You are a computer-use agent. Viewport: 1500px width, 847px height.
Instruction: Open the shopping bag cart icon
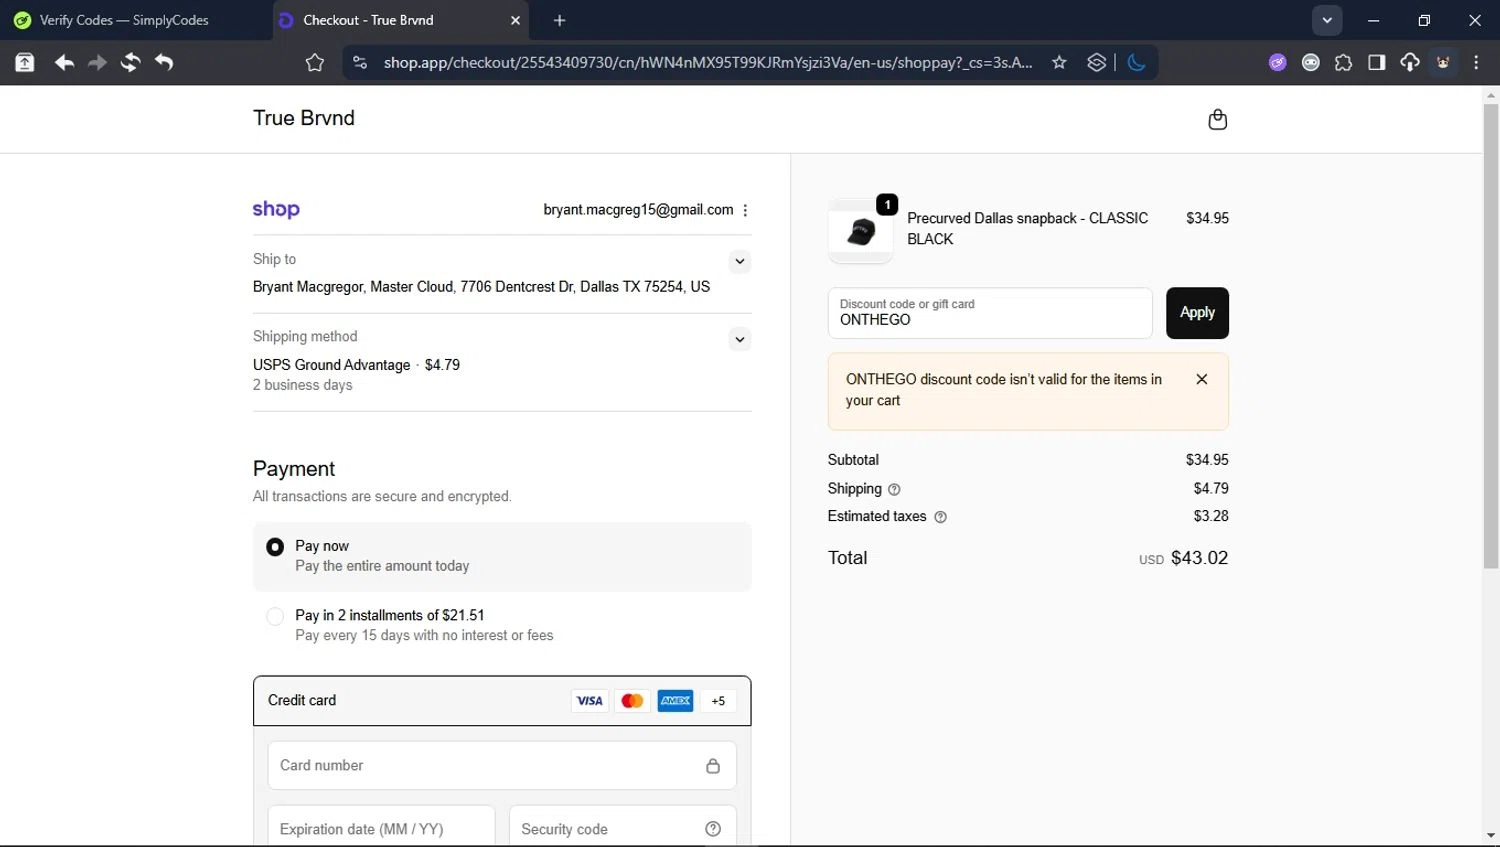(1217, 119)
